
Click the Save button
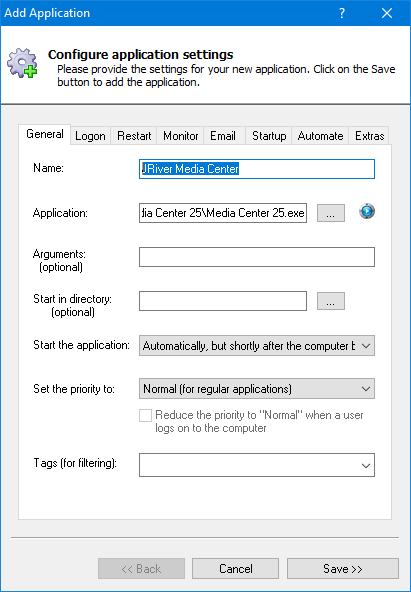tap(343, 569)
